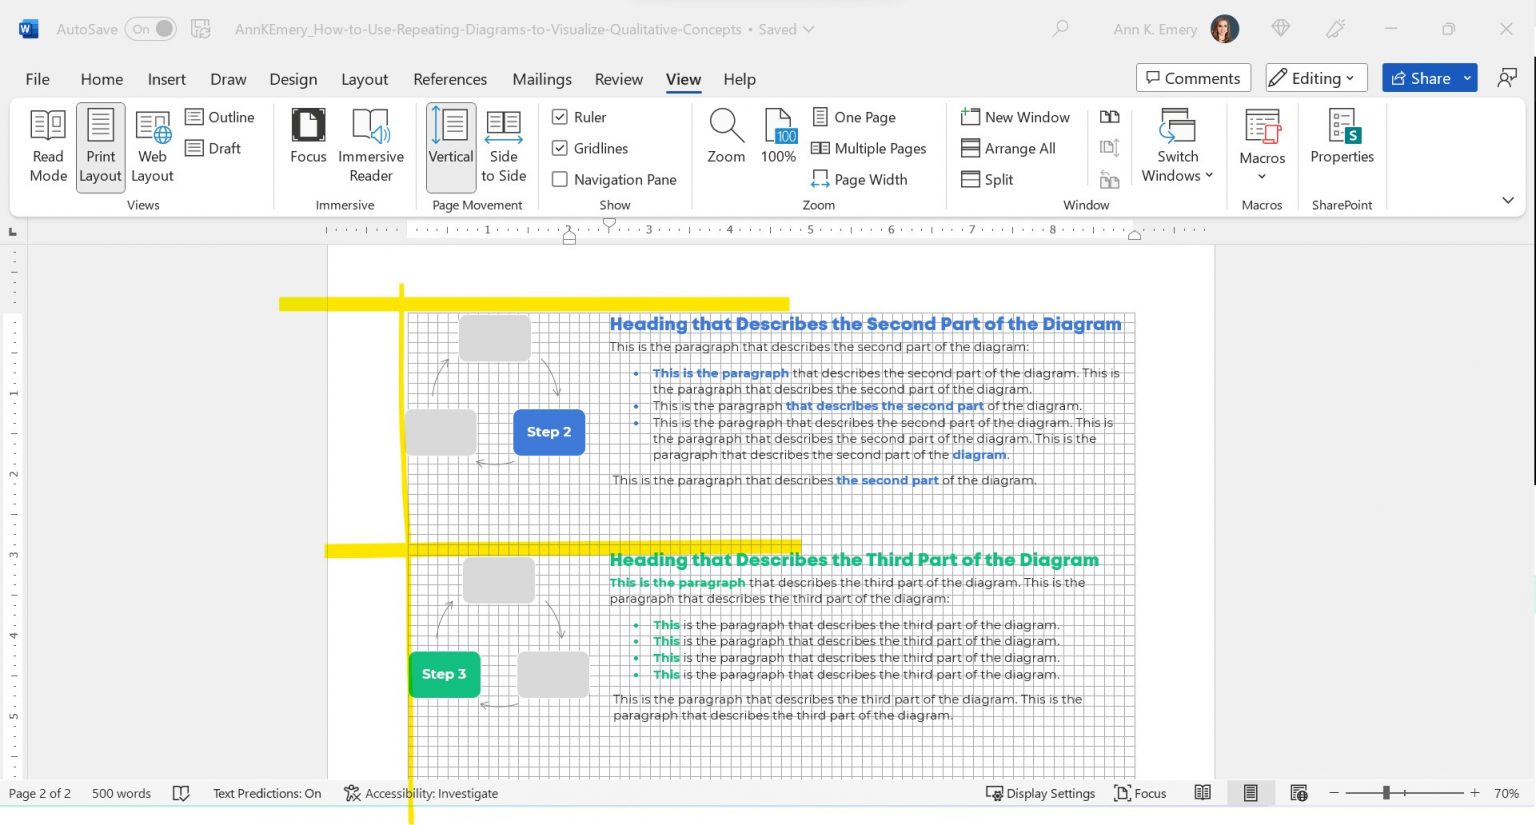
Task: Open Immersive Reader
Action: coord(370,145)
